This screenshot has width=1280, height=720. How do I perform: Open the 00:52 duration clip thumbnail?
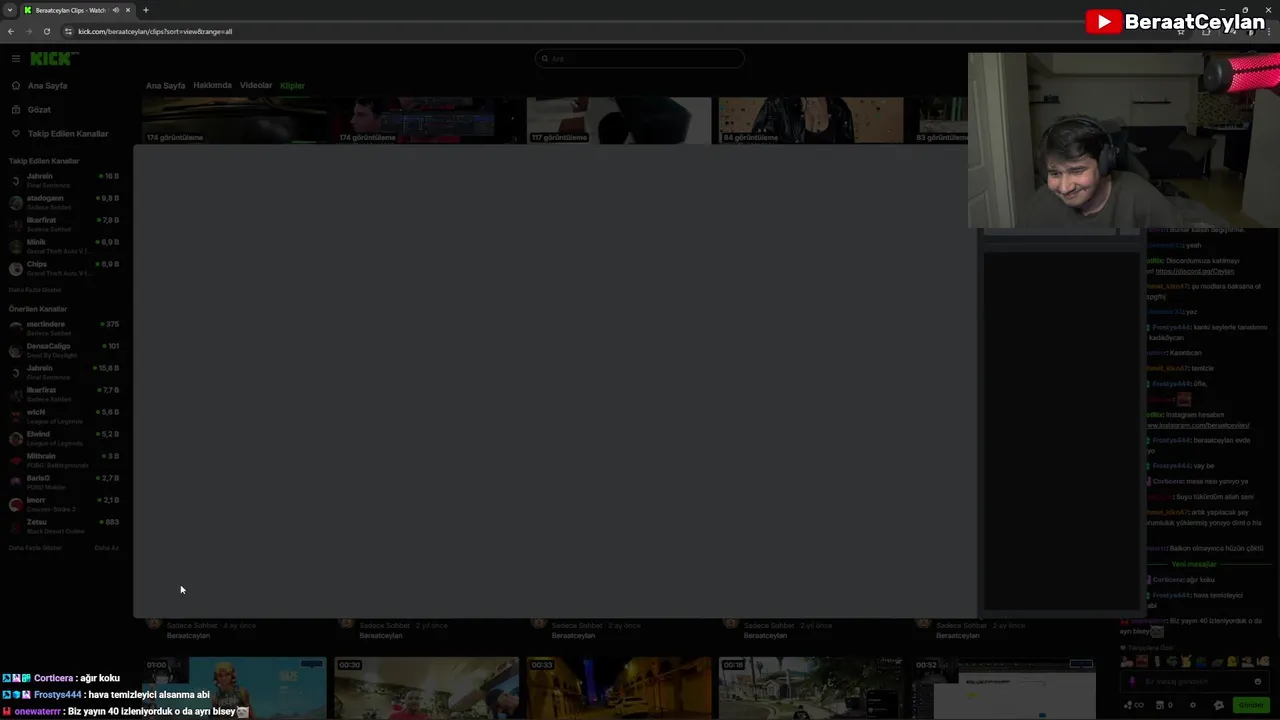[x=1004, y=688]
